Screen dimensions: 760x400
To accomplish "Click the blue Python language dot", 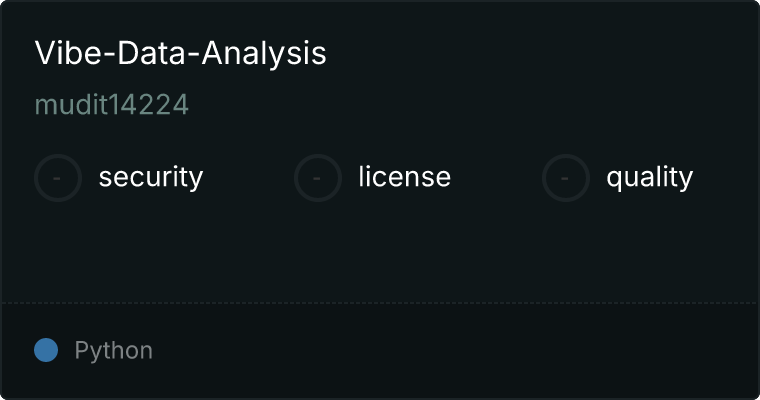I will coord(46,350).
